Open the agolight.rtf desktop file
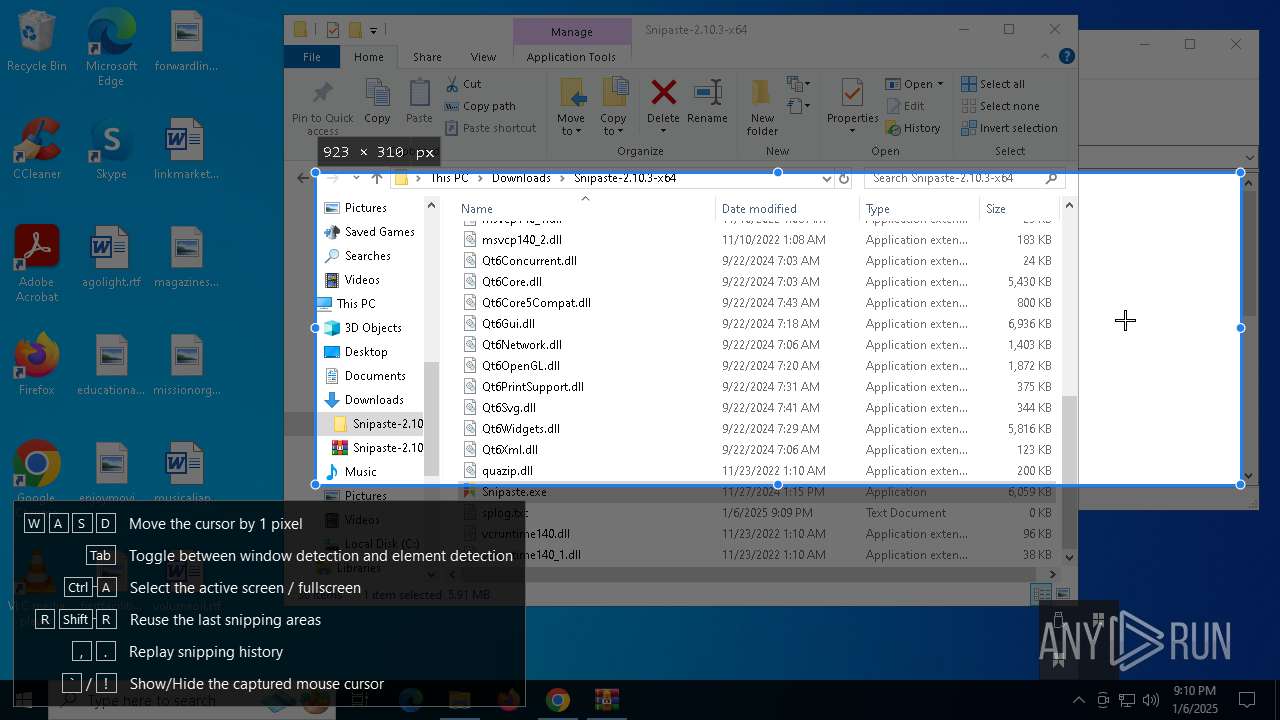This screenshot has width=1280, height=720. [111, 256]
